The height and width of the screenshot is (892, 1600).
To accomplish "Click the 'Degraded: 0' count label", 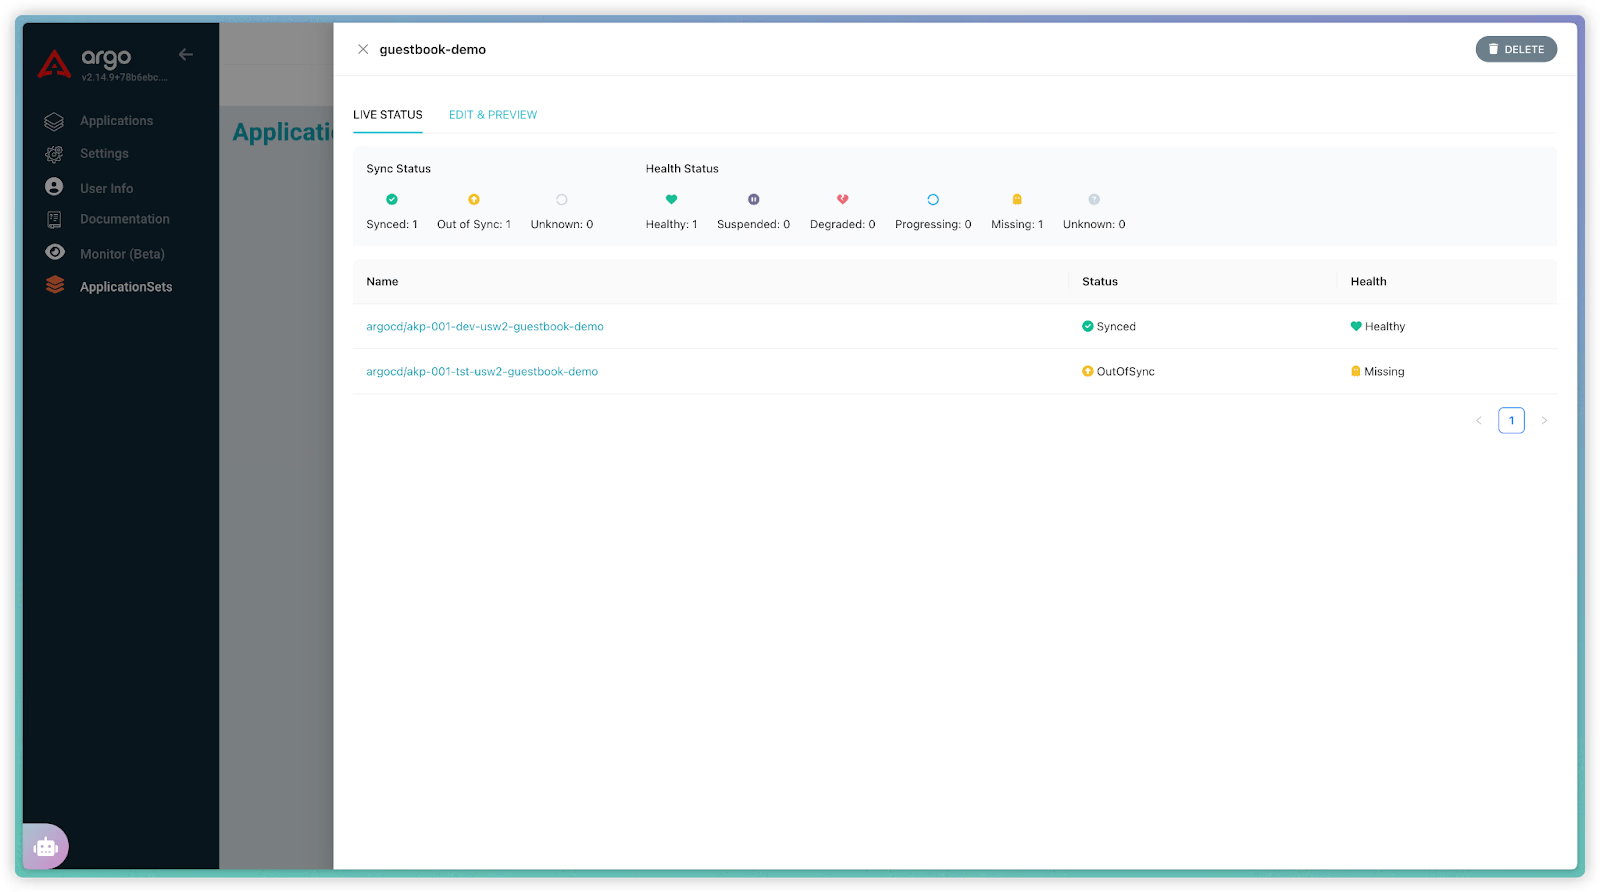I will coord(843,224).
